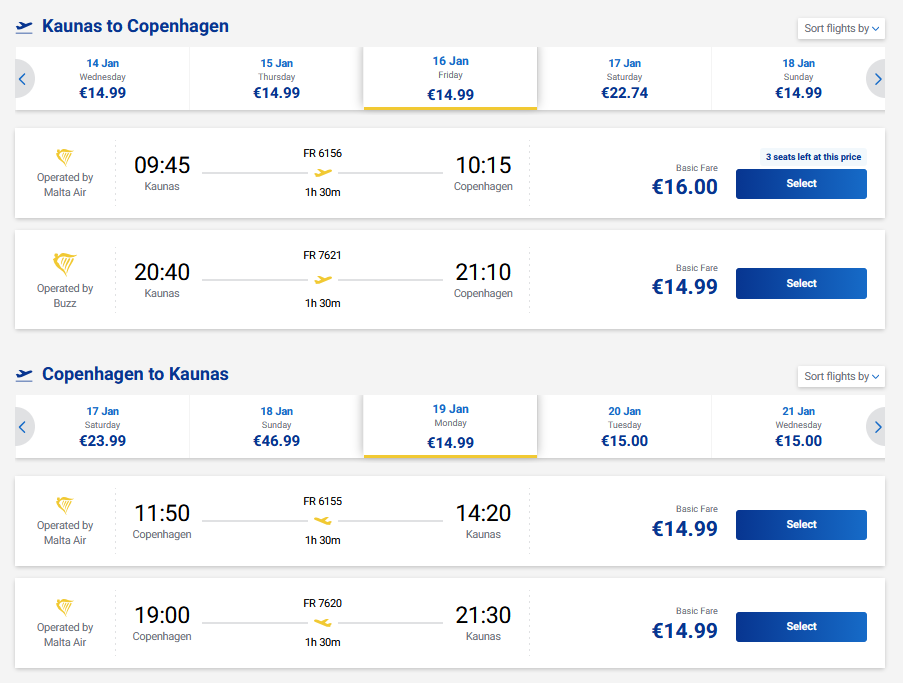Open Sort flights by dropdown for return flights
Viewport: 903px width, 683px height.
841,376
